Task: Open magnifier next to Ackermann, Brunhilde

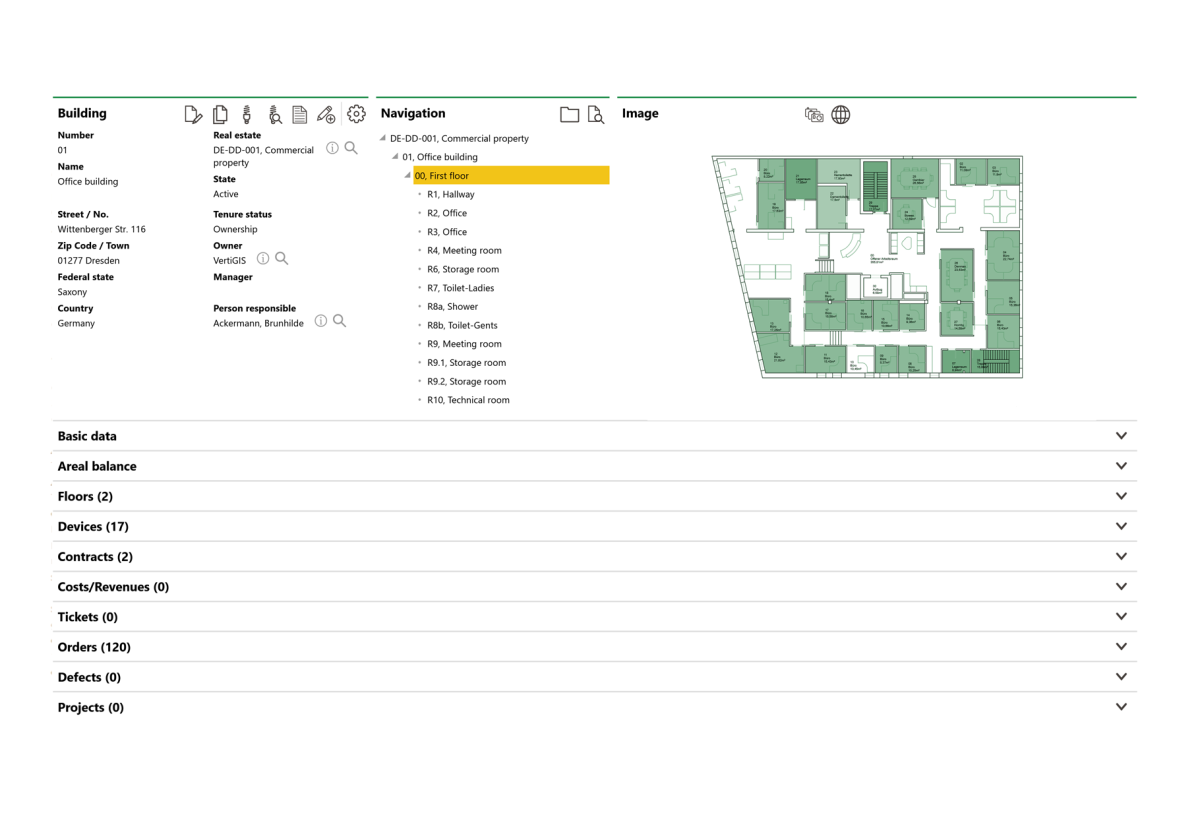Action: [x=340, y=320]
